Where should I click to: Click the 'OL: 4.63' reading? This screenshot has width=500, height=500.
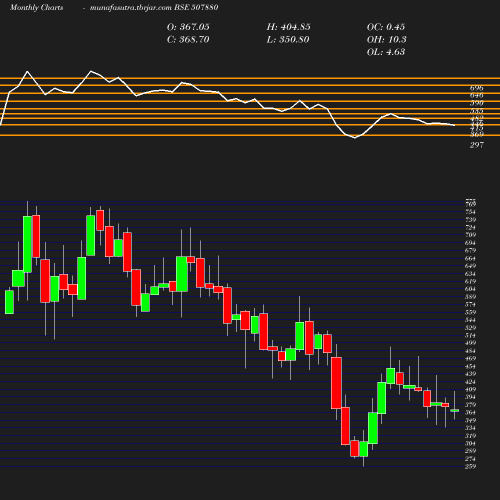click(x=386, y=52)
